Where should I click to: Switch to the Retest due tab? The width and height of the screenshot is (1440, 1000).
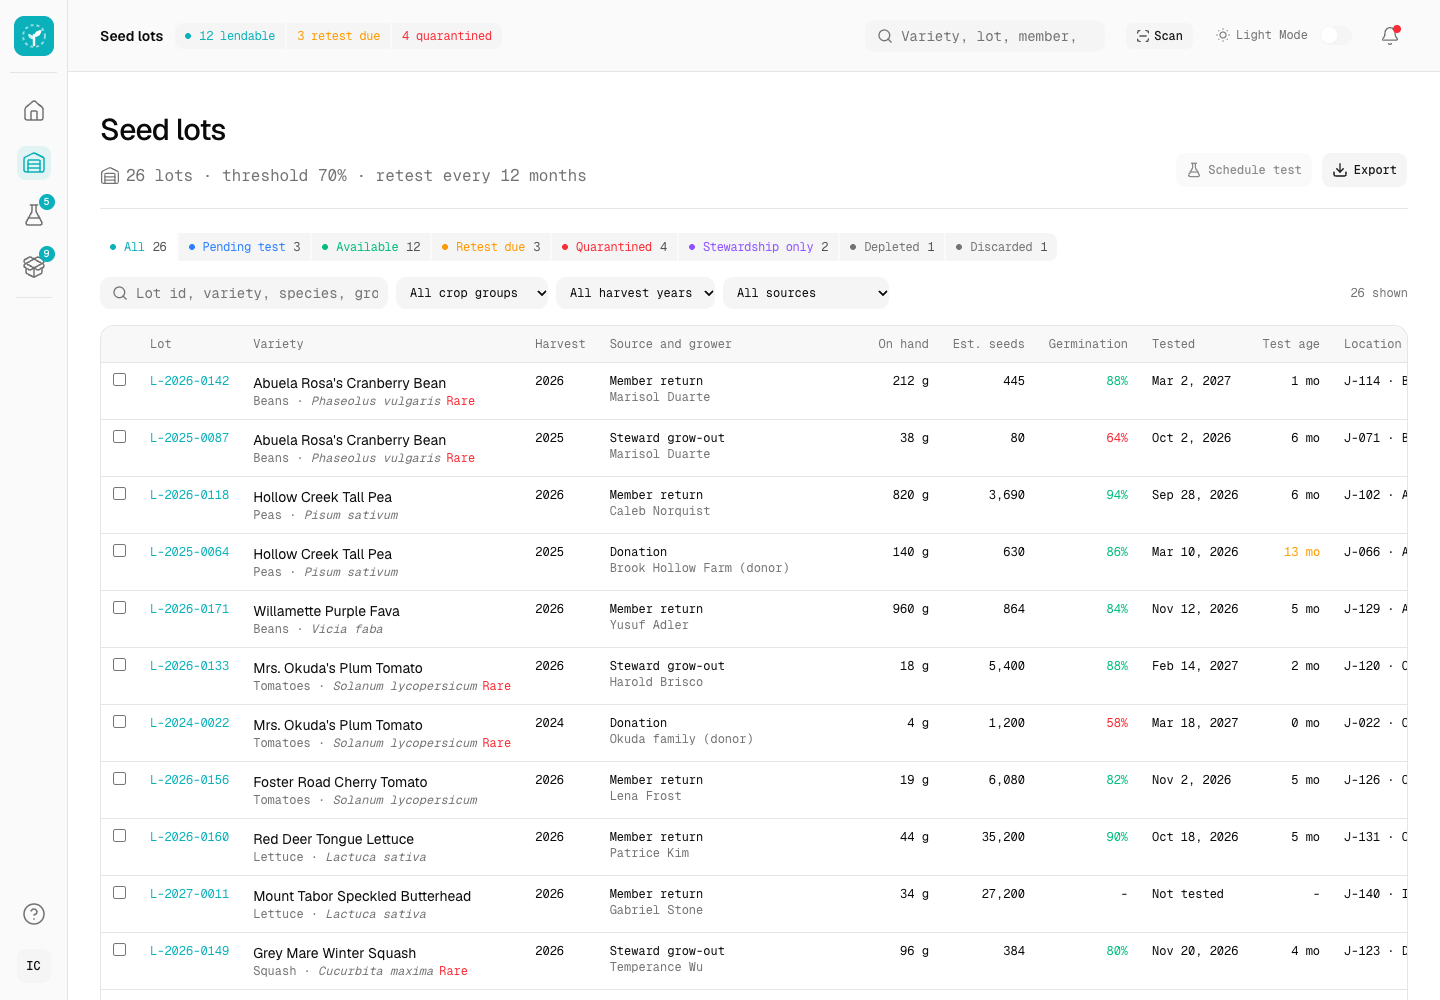(x=491, y=247)
